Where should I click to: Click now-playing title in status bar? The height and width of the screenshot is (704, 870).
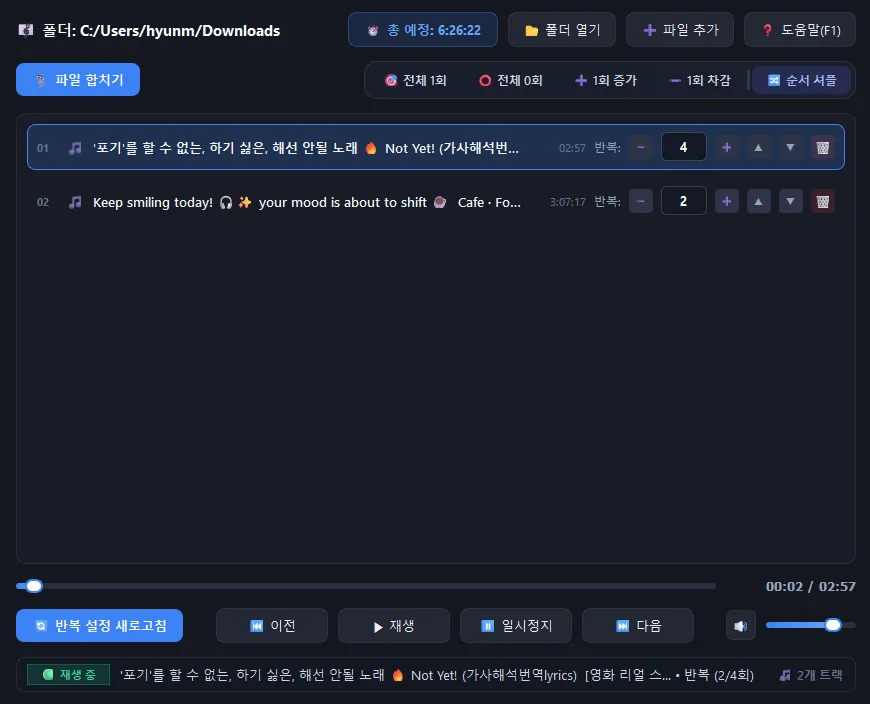(437, 675)
